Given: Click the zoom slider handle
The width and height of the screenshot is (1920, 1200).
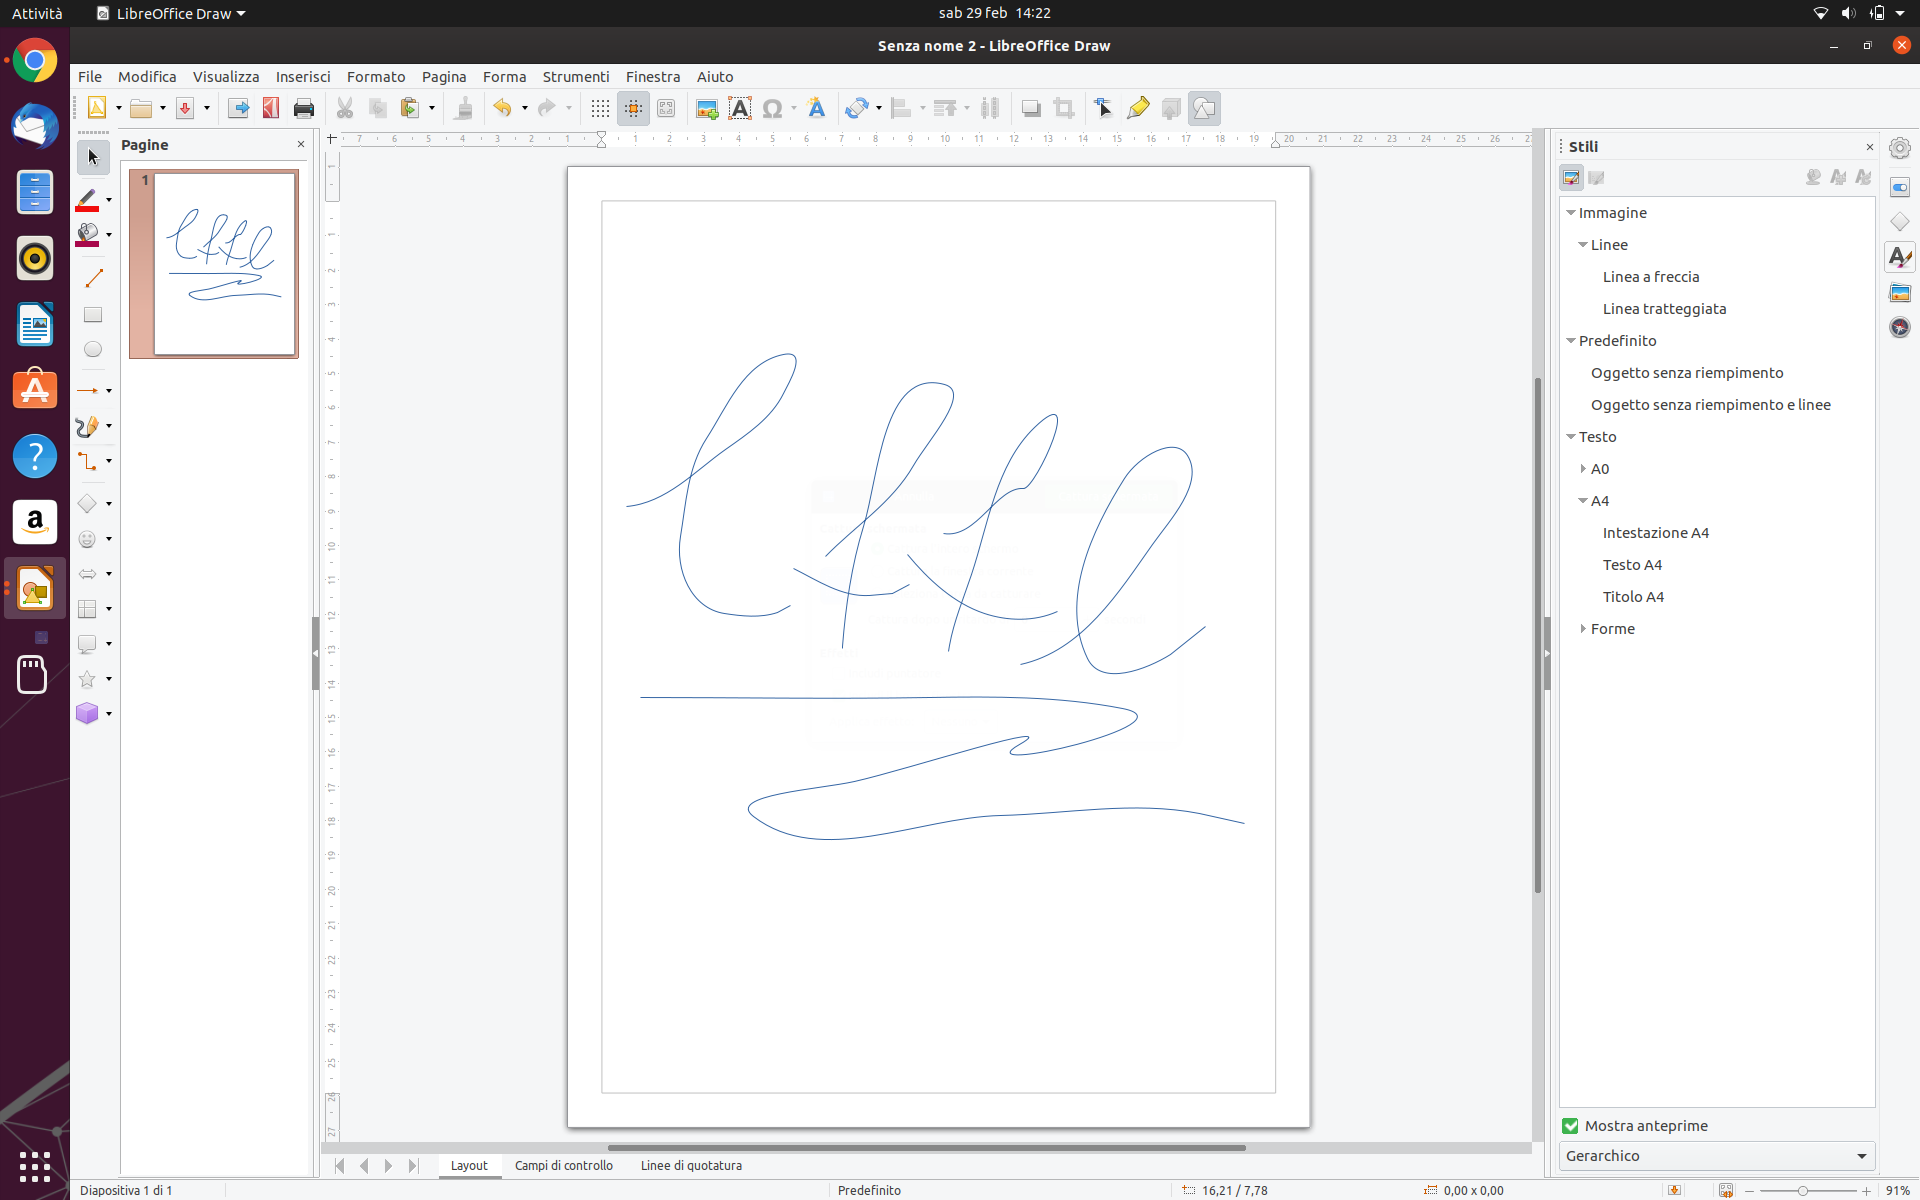Looking at the screenshot, I should point(1802,1191).
